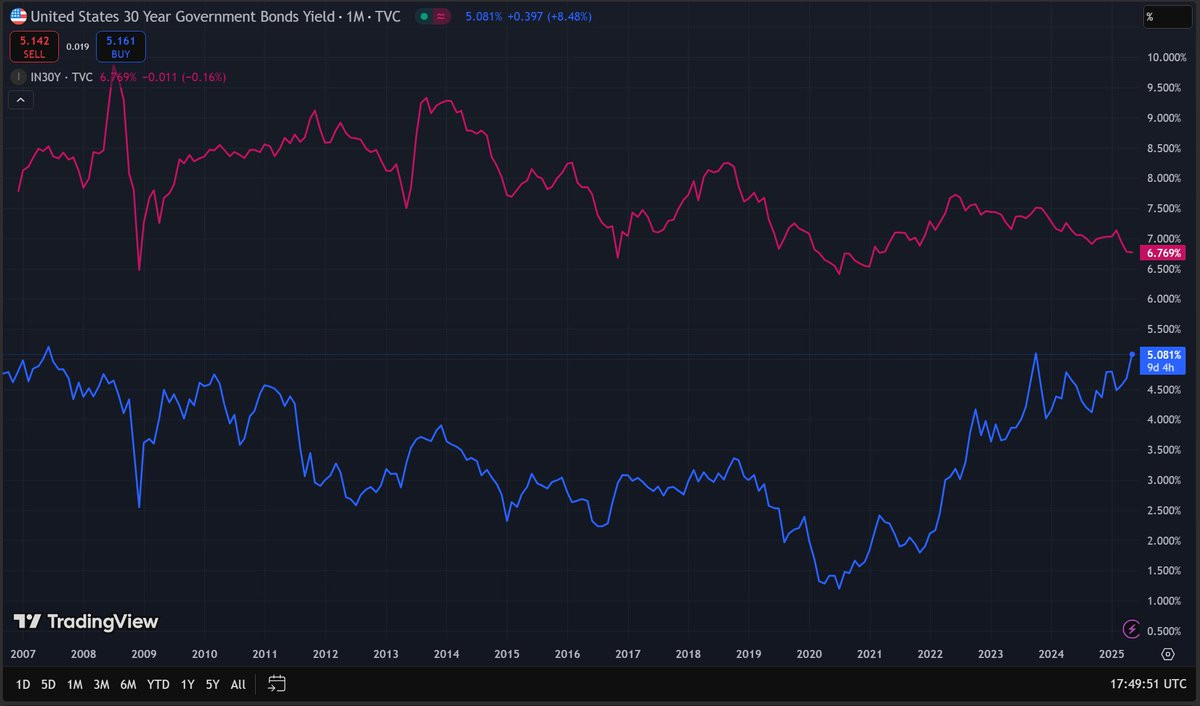1200x706 pixels.
Task: Click the 2023 time axis label
Action: [990, 654]
